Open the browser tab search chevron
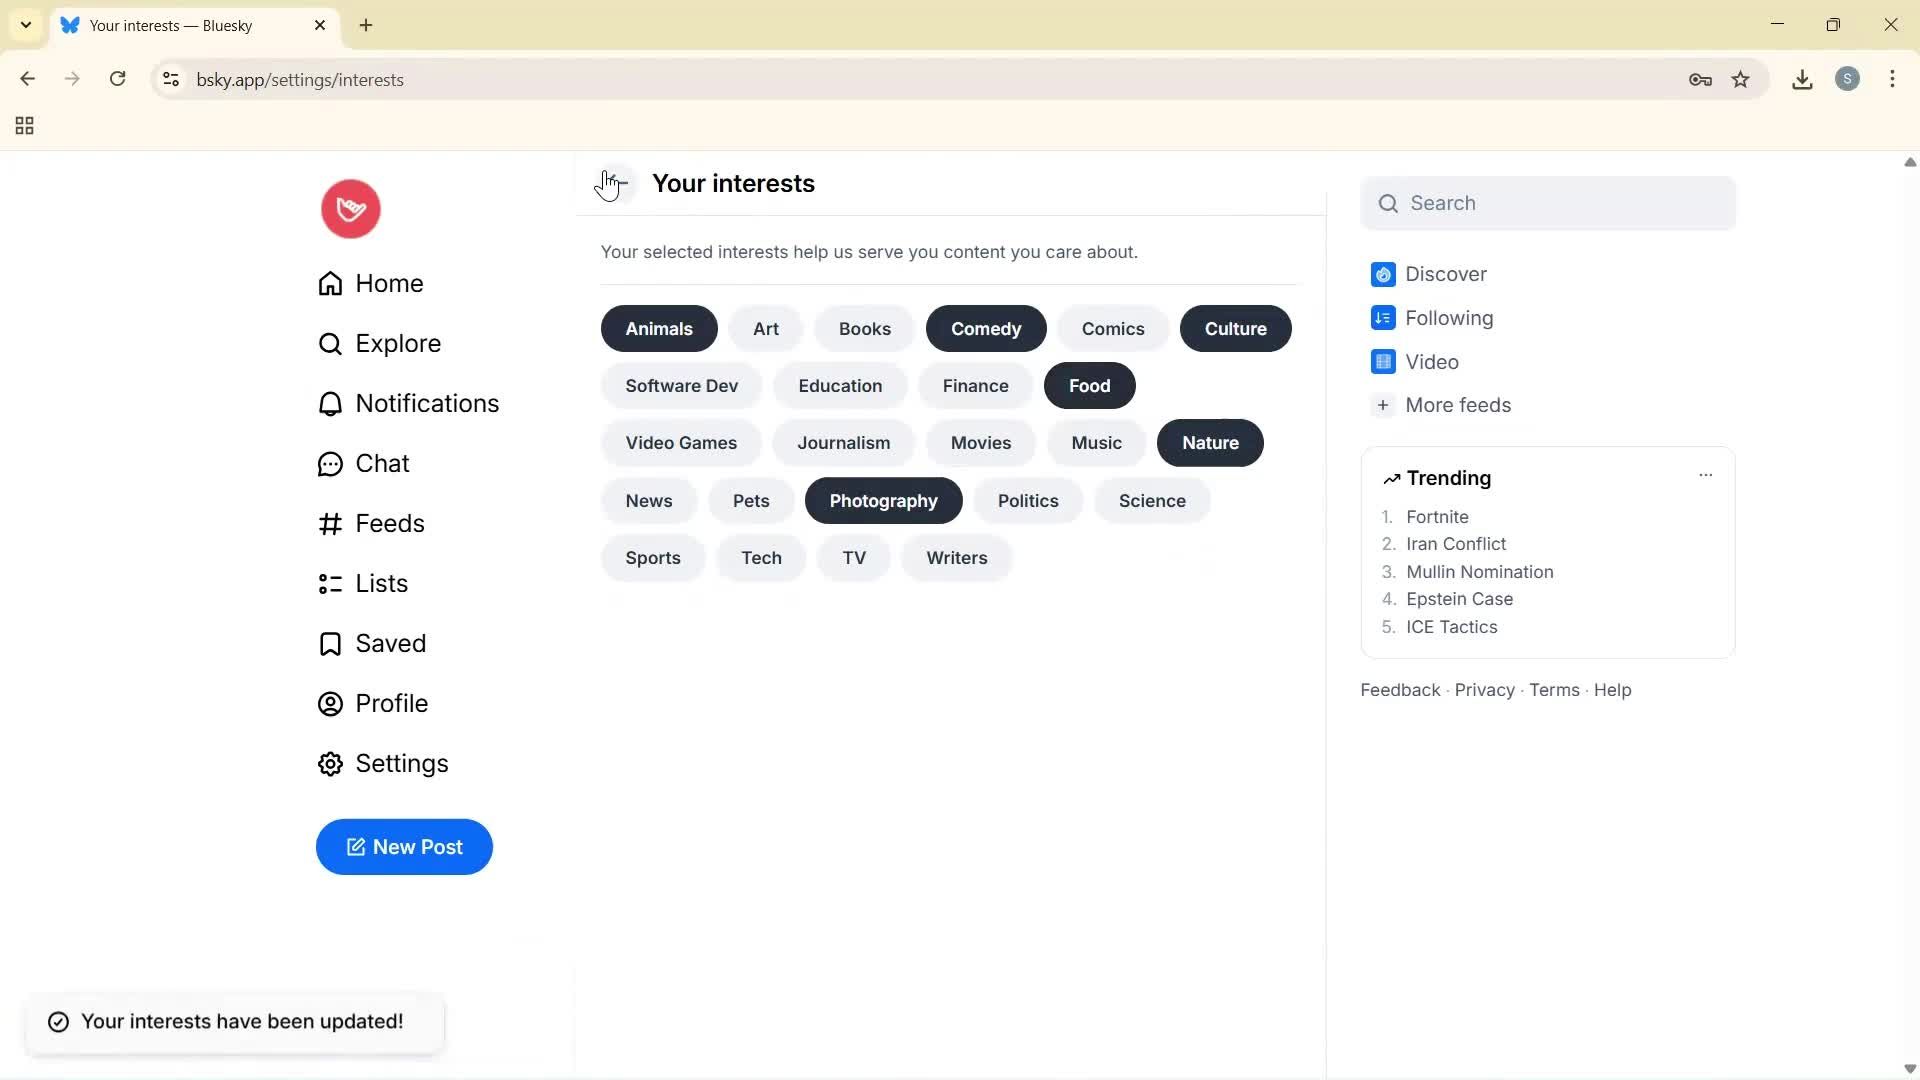This screenshot has height=1080, width=1920. (x=25, y=25)
